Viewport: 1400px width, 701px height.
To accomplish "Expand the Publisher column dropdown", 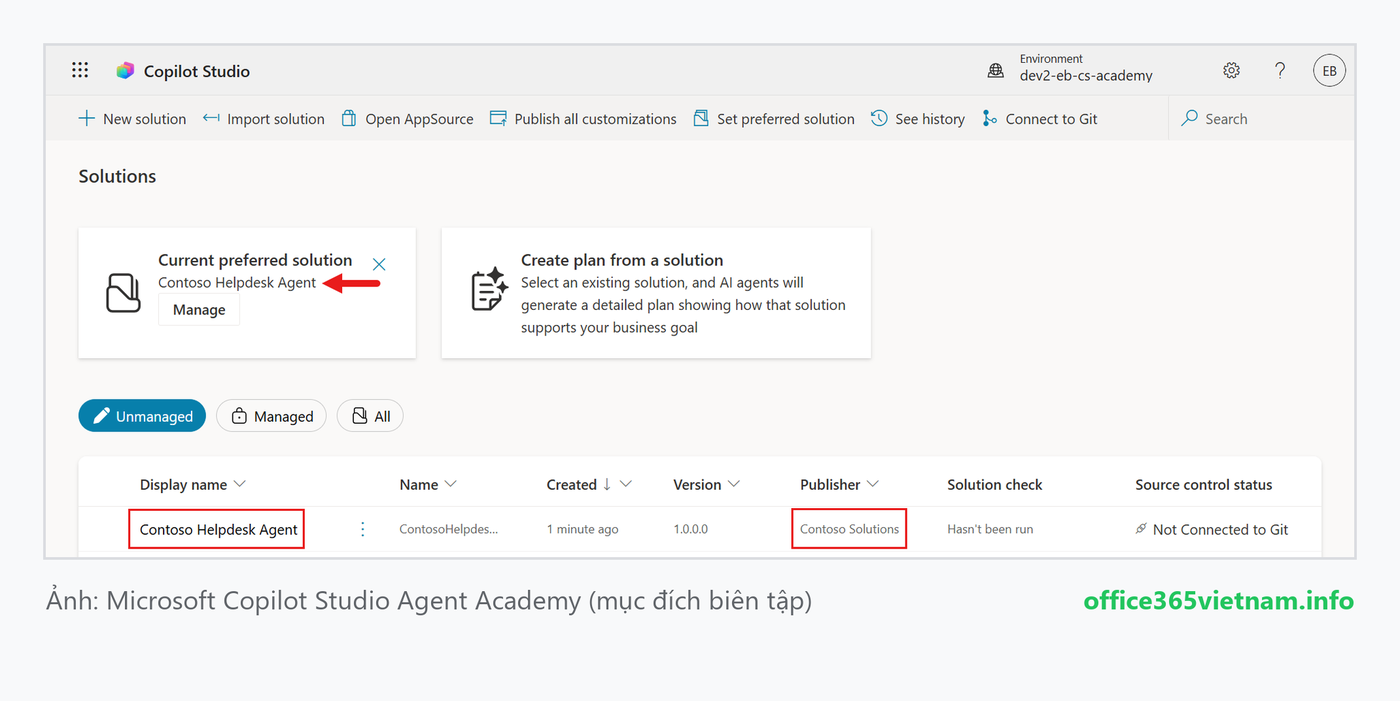I will point(872,484).
